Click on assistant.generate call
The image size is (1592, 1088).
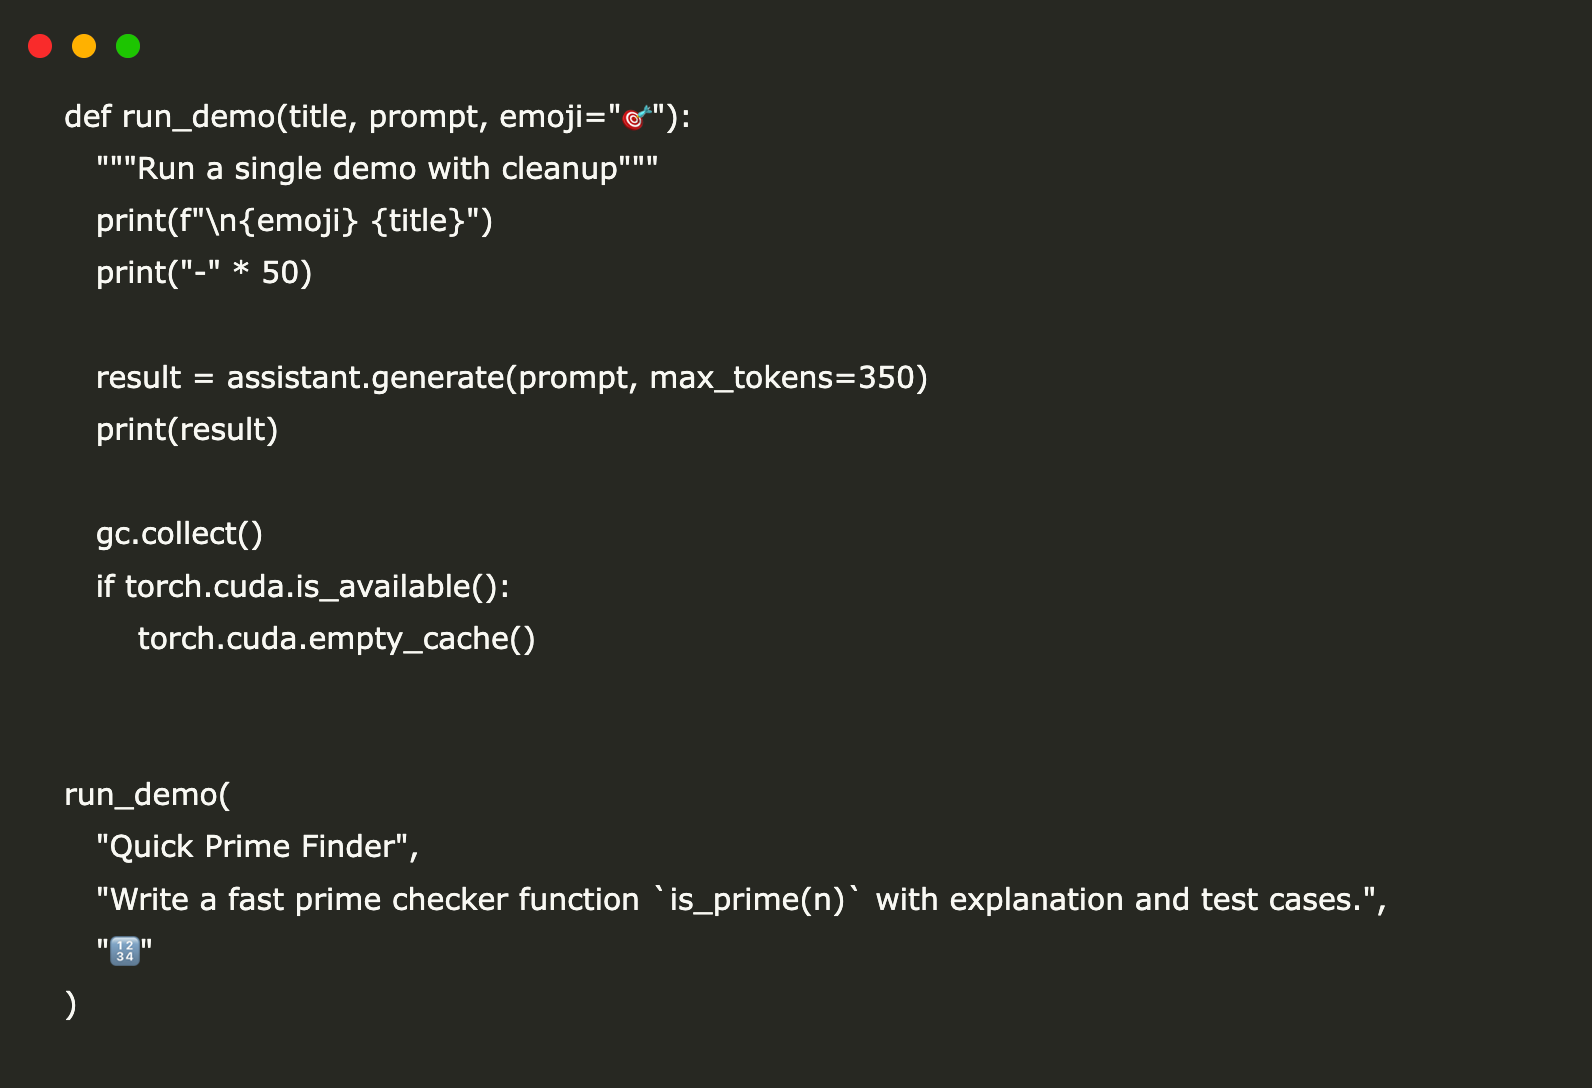click(366, 378)
